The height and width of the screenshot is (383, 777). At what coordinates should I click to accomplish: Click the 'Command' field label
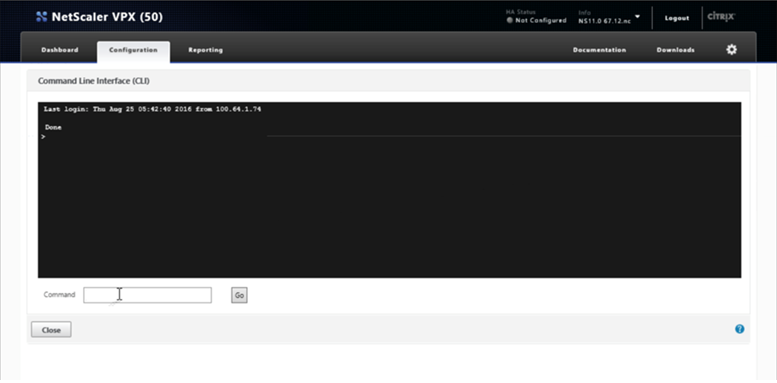pyautogui.click(x=59, y=294)
